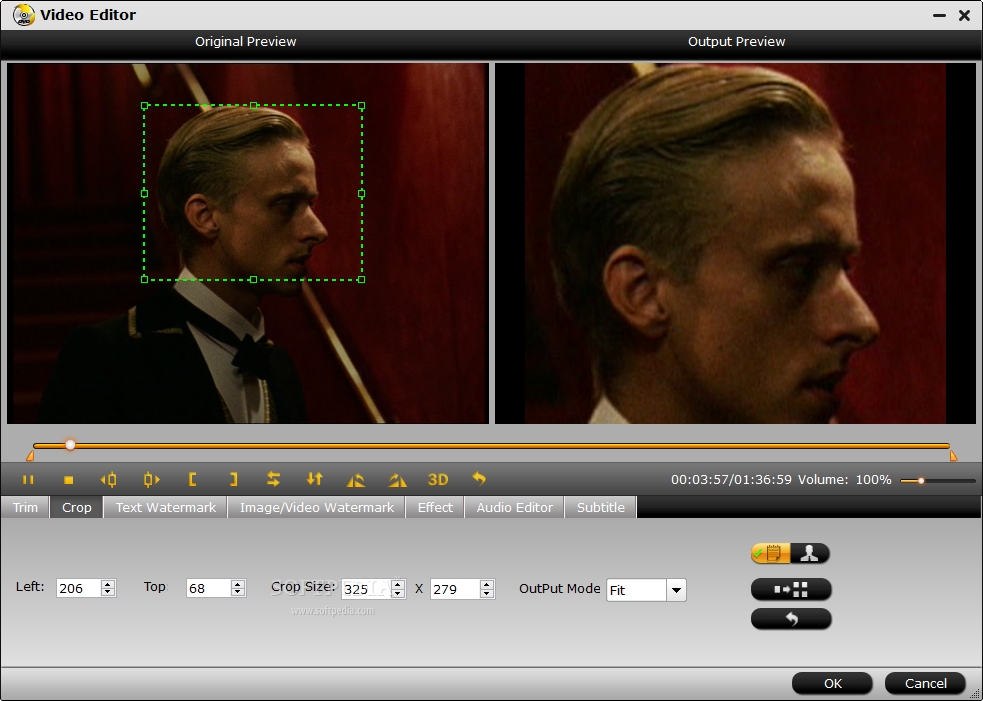Decrease the crop width value
This screenshot has height=701, width=983.
point(398,593)
